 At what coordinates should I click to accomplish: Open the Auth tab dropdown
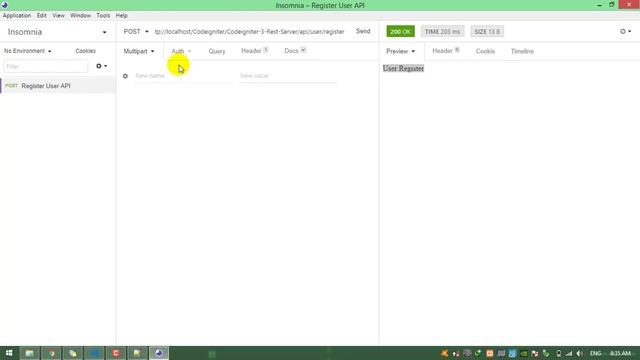point(181,51)
